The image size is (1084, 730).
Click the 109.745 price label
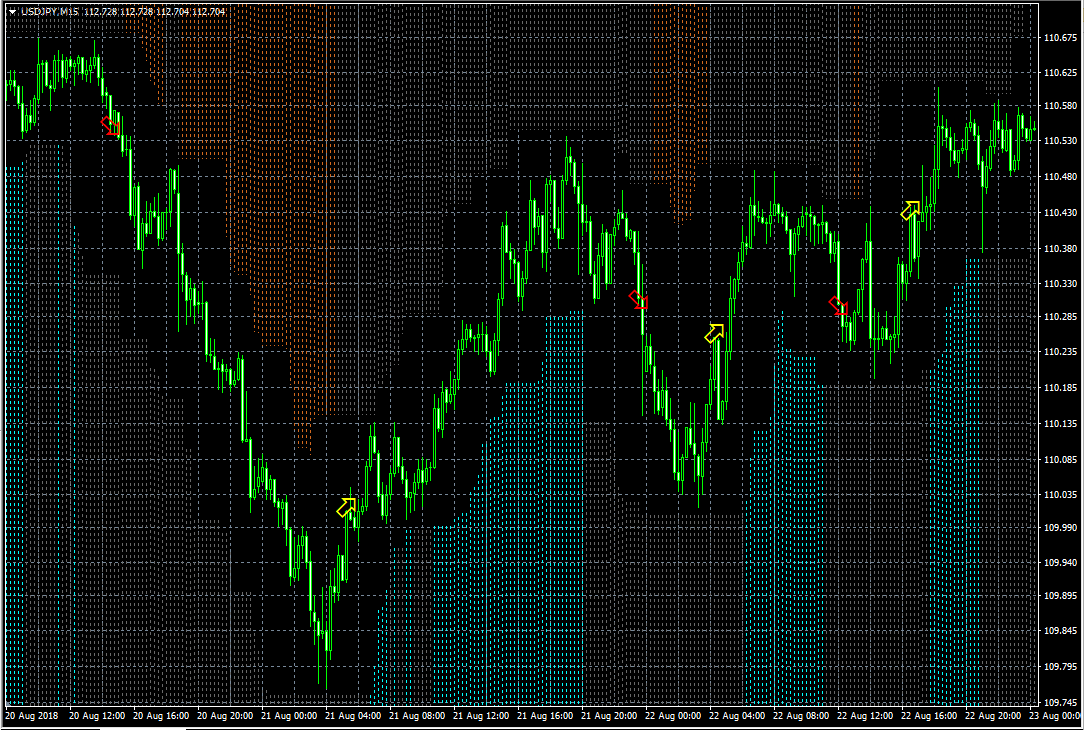(1060, 702)
